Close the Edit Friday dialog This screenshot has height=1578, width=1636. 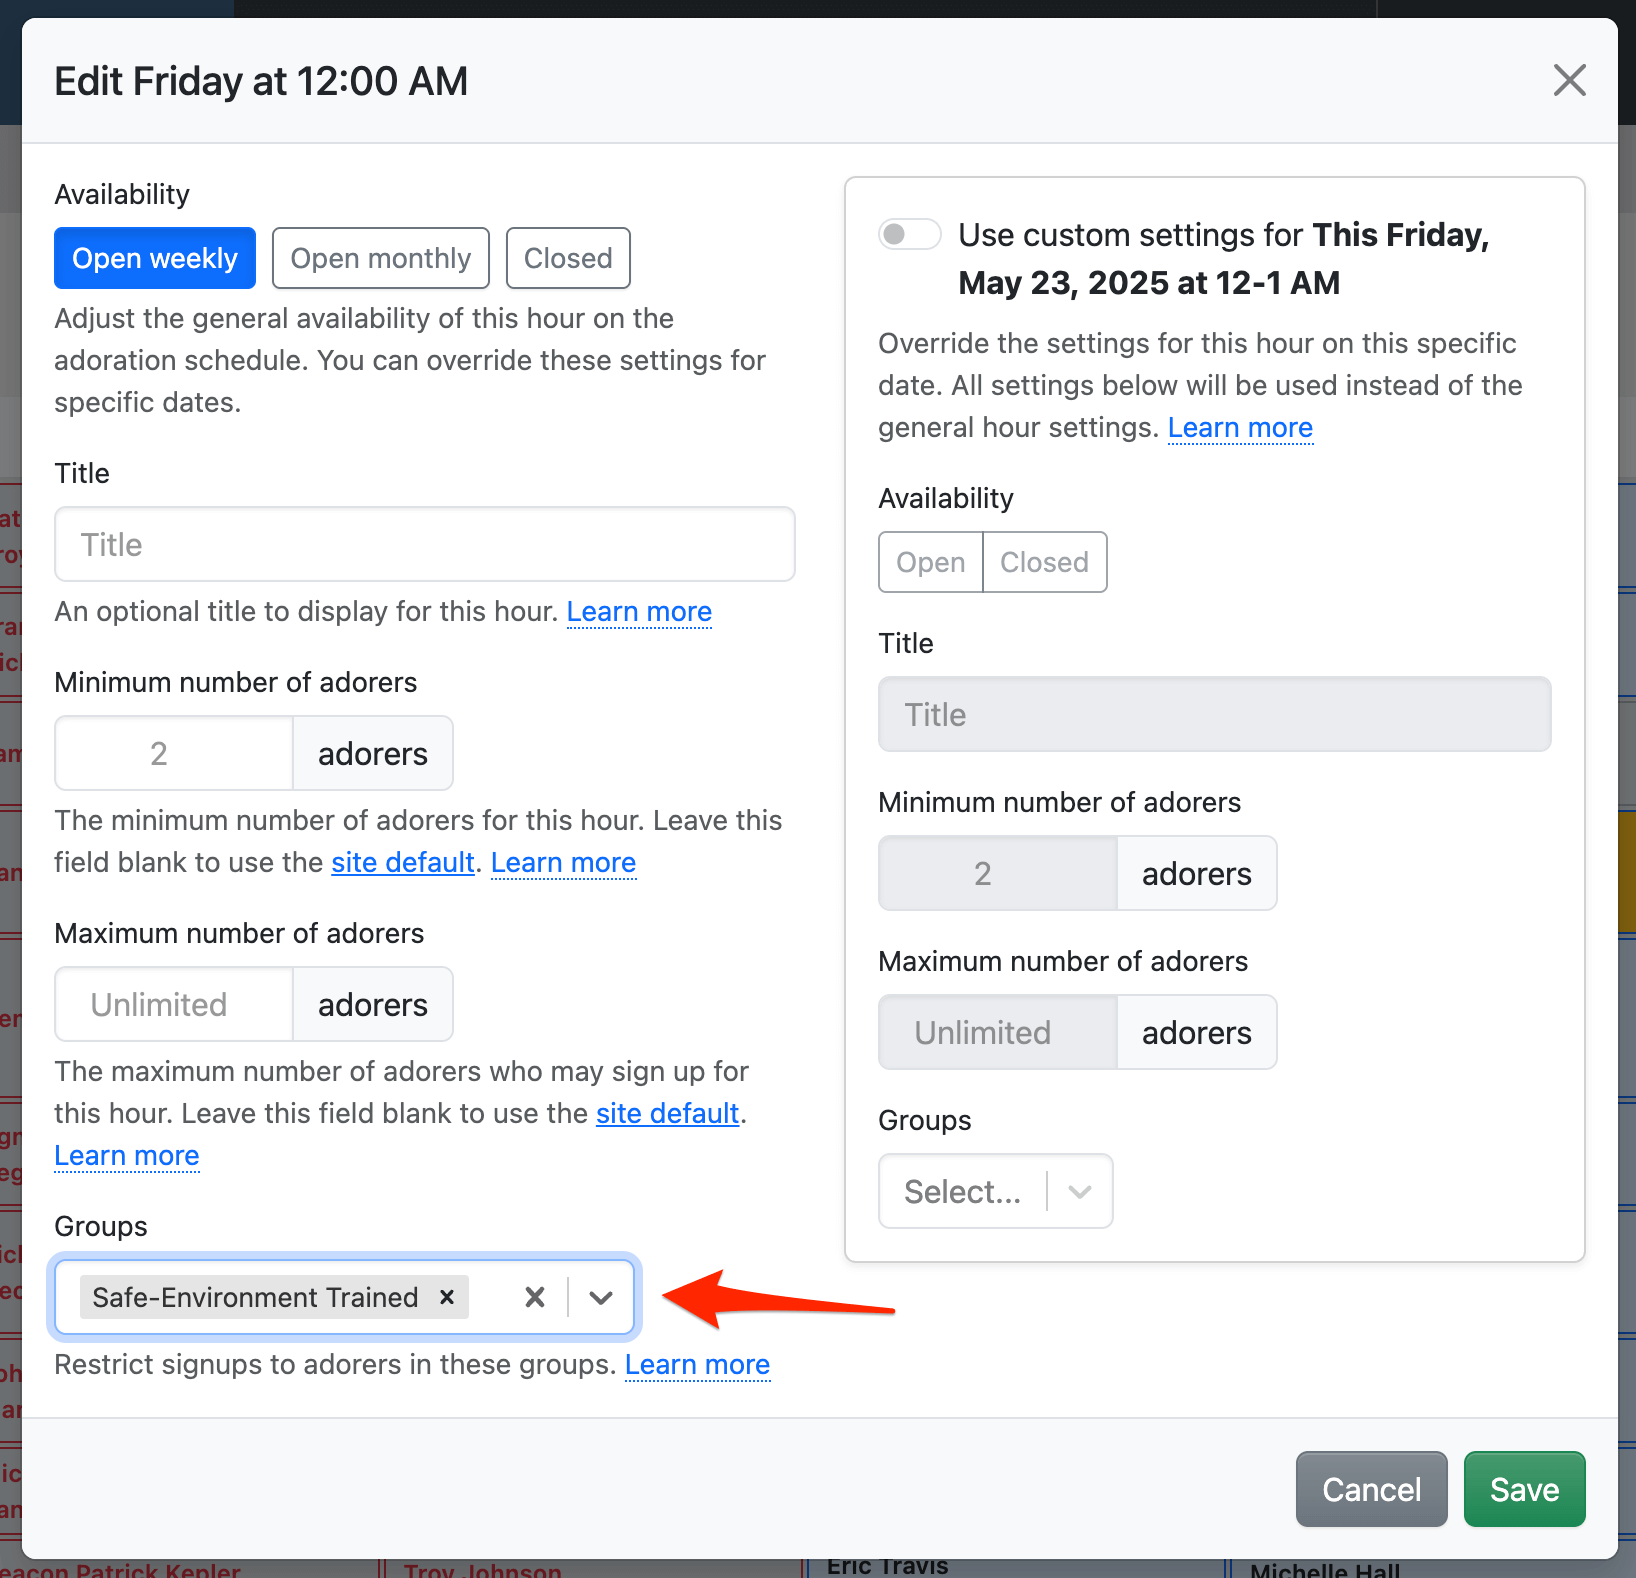click(x=1569, y=80)
